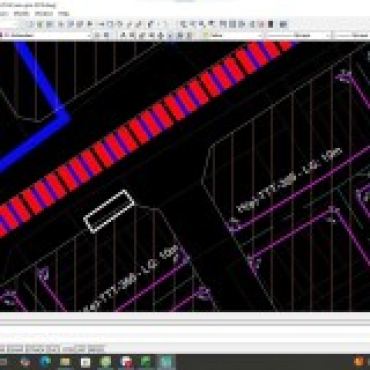370x370 pixels.
Task: Open the layer selection dropdown in the toolbar
Action: pos(47,35)
